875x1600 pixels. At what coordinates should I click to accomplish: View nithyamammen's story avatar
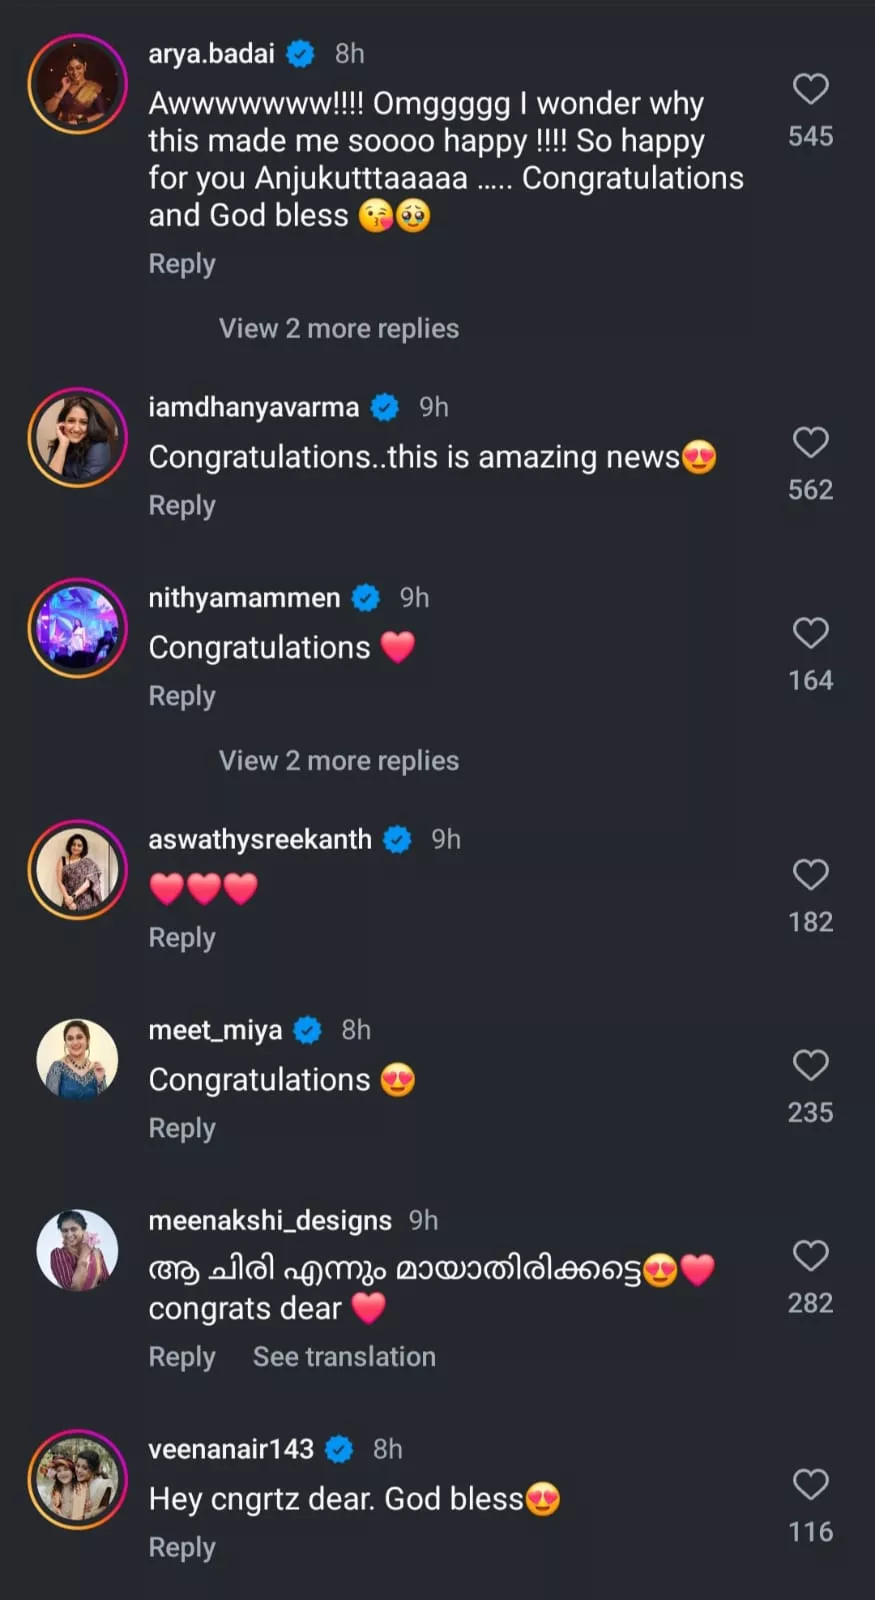[77, 628]
